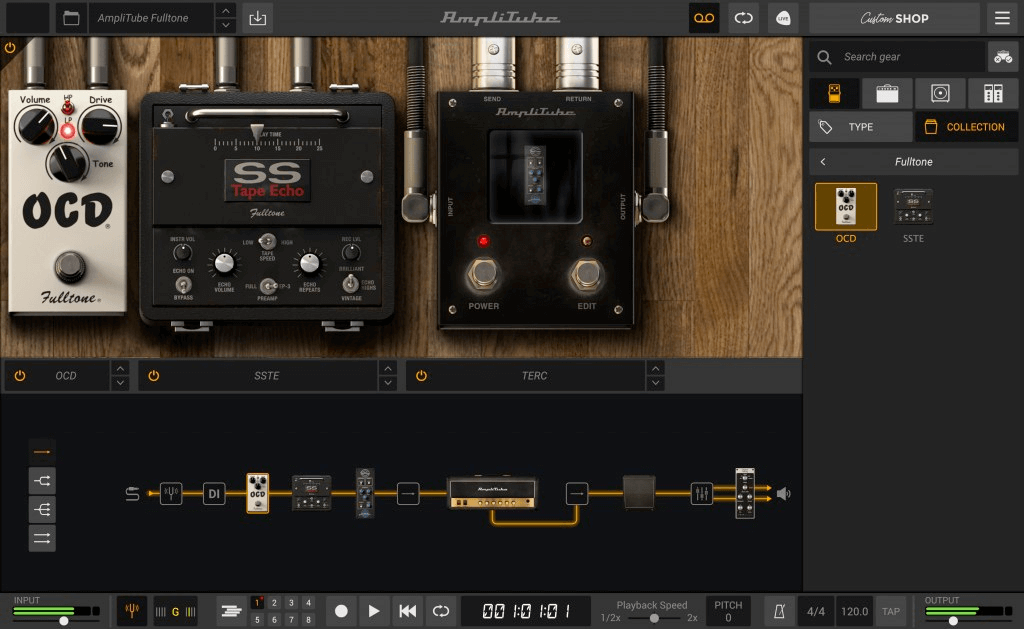Collapse the Fulltone collection with the back chevron
This screenshot has height=629, width=1024.
point(823,161)
